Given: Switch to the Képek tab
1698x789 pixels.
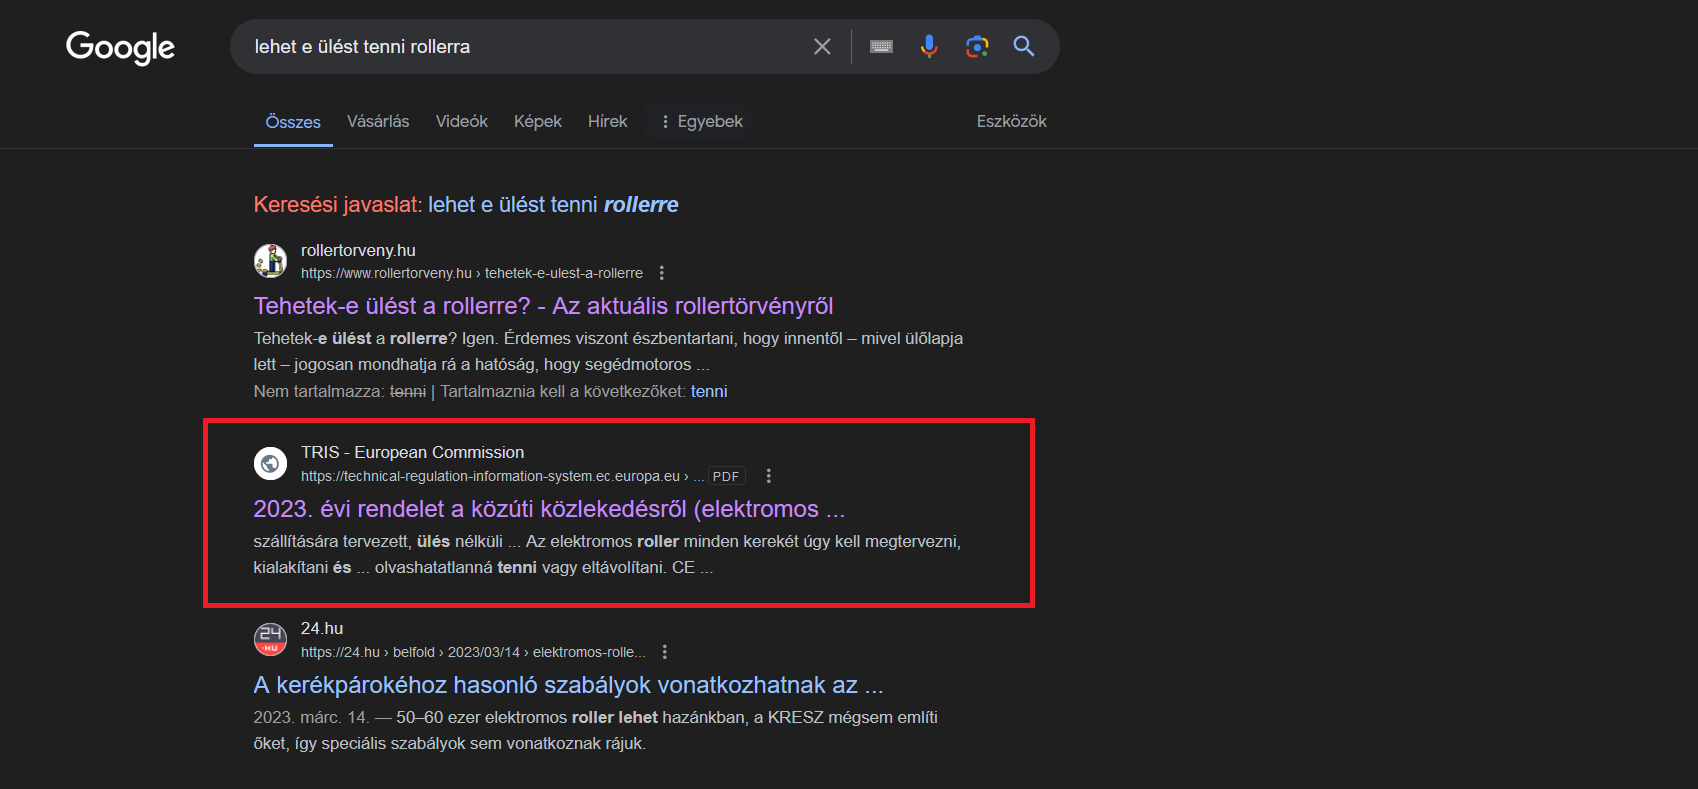Looking at the screenshot, I should click(x=538, y=121).
